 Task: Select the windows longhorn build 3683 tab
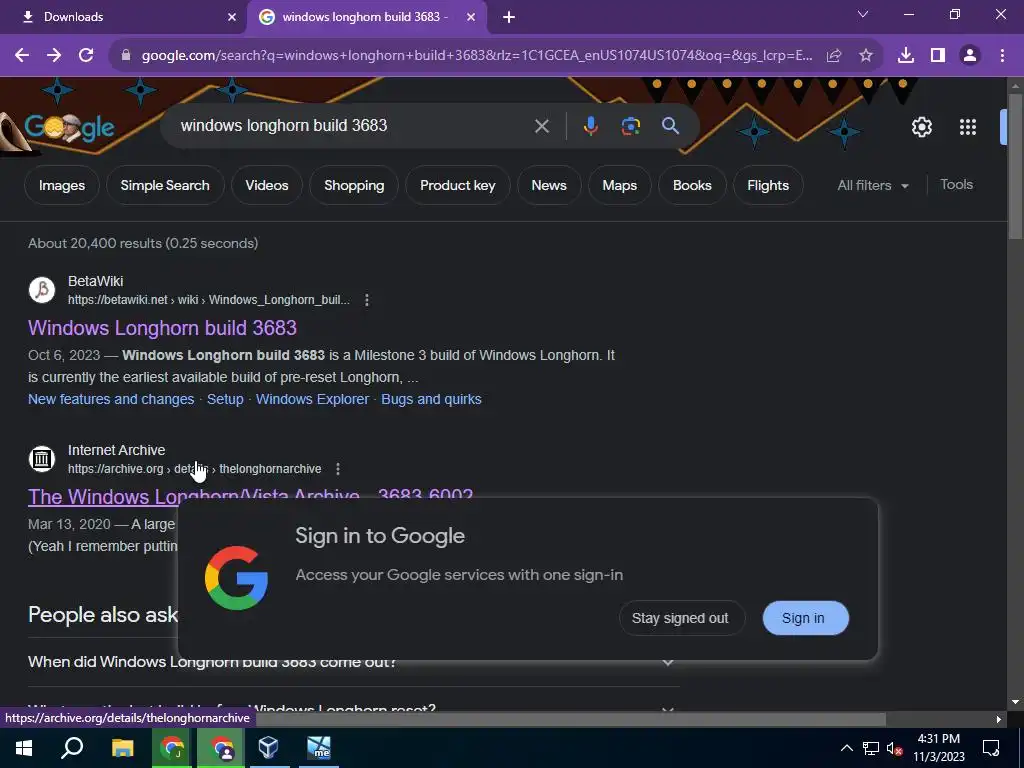click(x=366, y=17)
